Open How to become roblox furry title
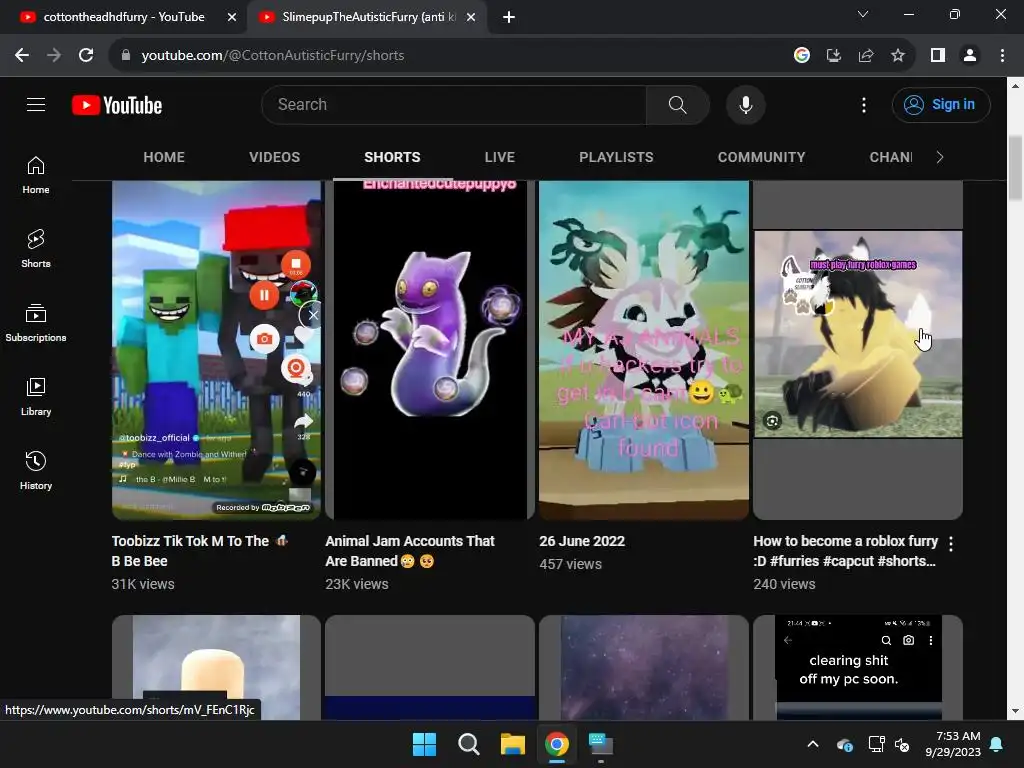The image size is (1024, 768). (845, 551)
